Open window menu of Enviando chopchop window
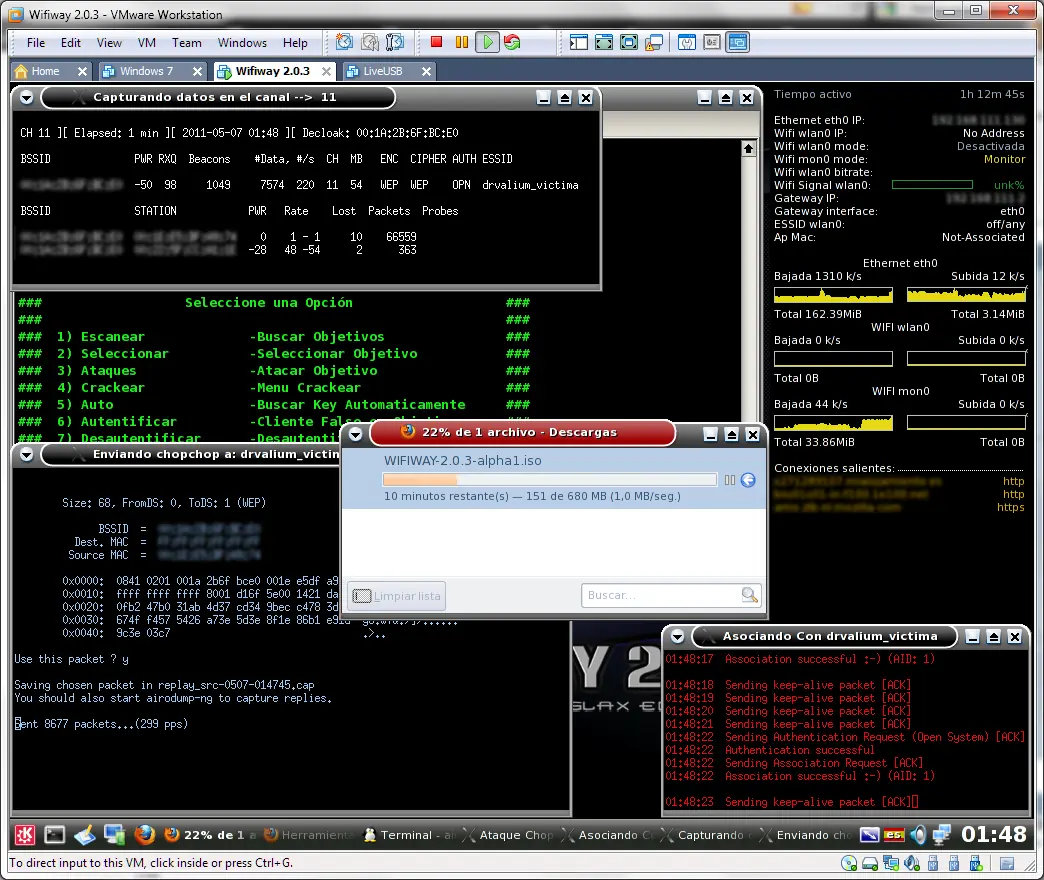 pos(27,455)
